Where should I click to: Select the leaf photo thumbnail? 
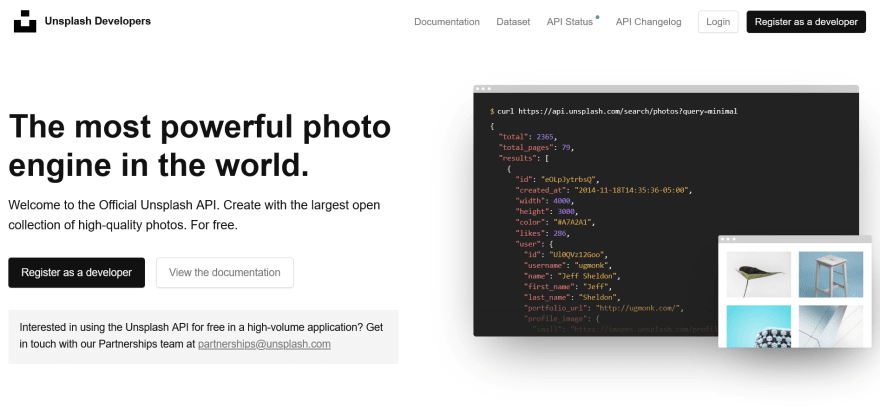click(x=759, y=274)
